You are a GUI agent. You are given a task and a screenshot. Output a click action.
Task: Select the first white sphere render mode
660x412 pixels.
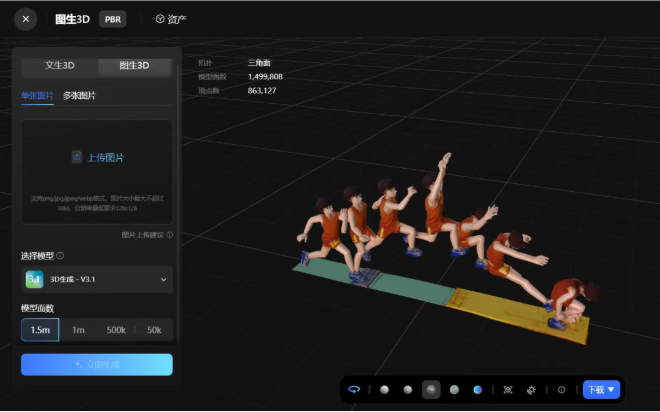point(384,390)
